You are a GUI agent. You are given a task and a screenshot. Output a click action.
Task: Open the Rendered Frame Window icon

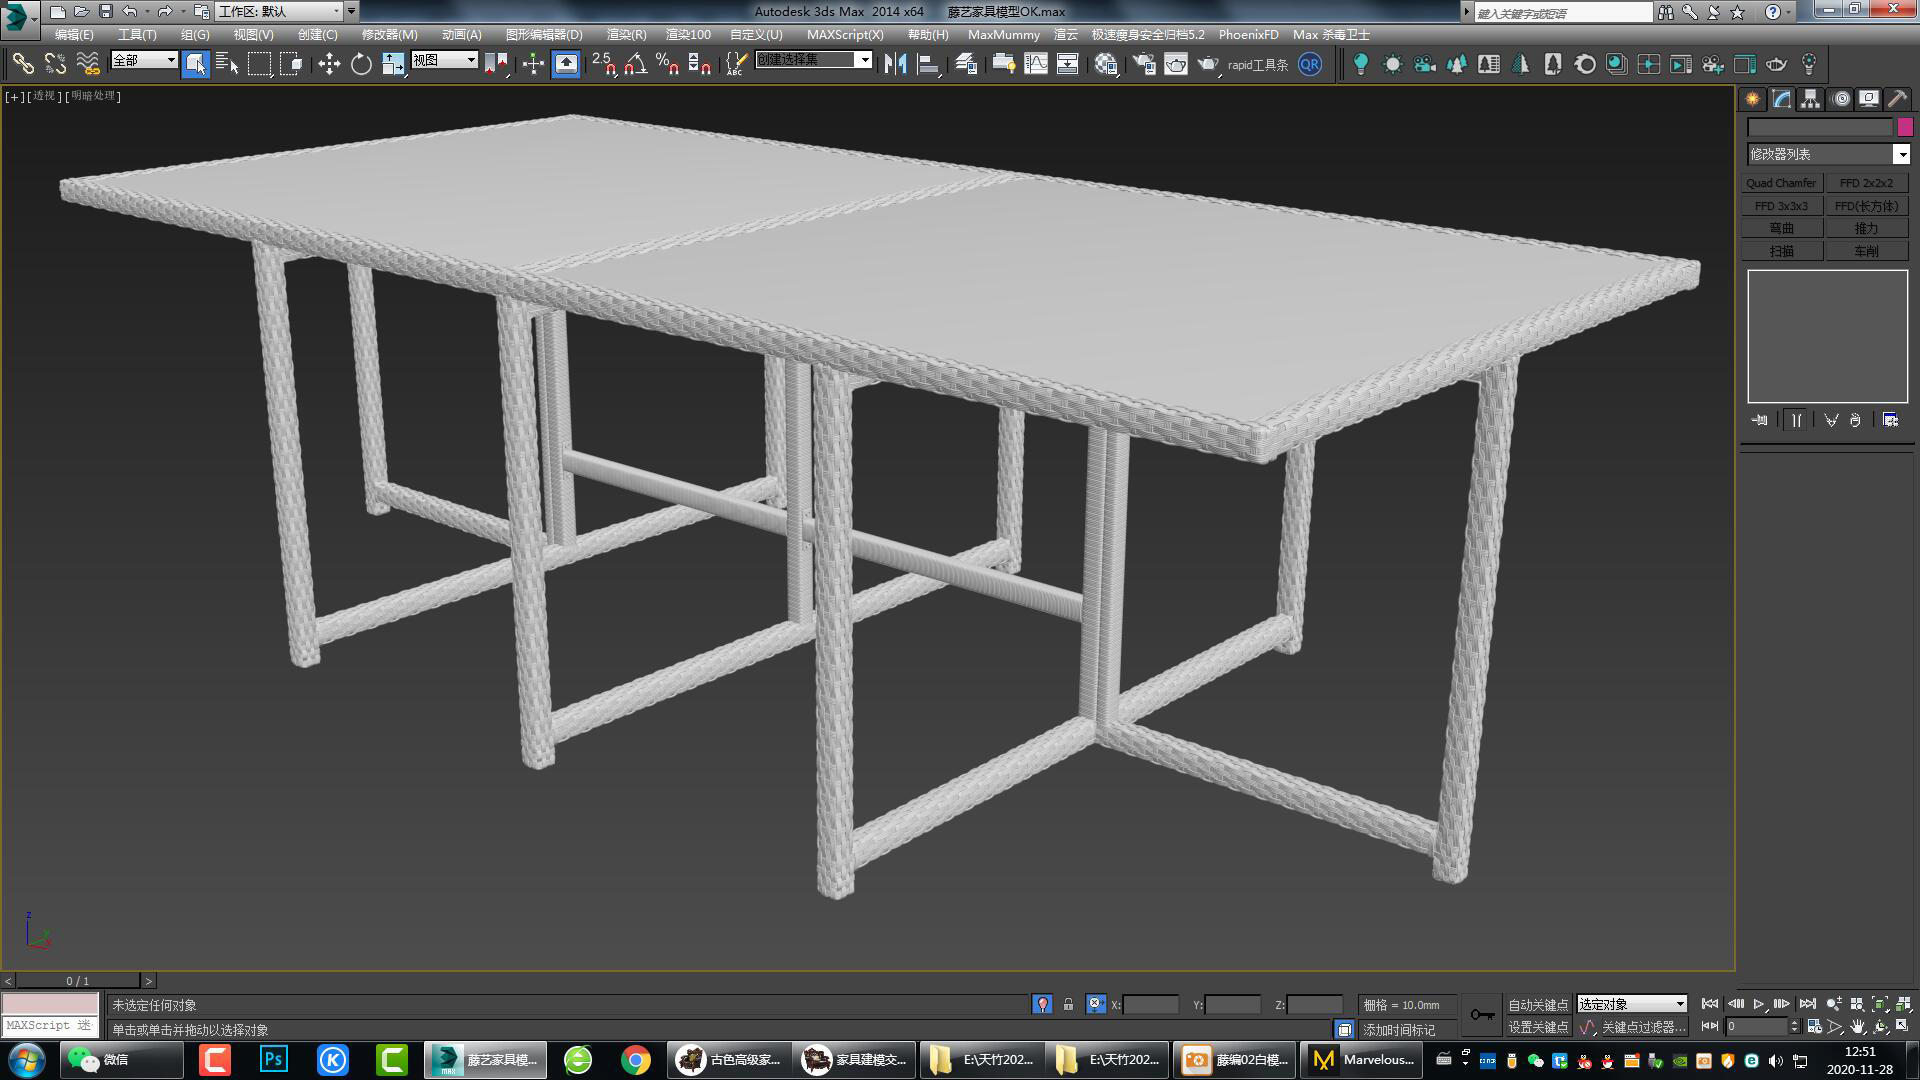coord(1175,63)
